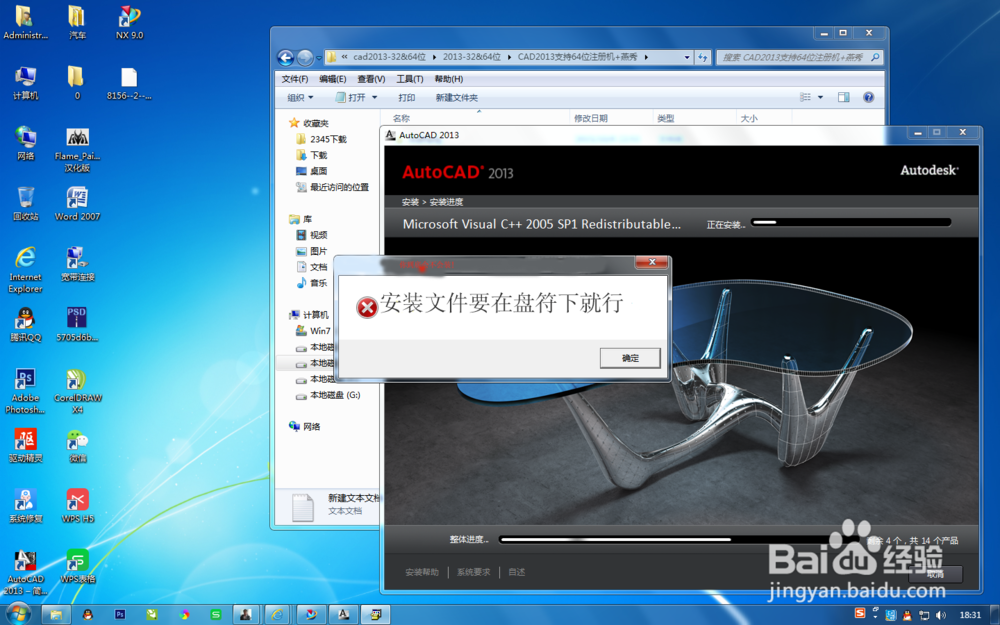This screenshot has height=625, width=1000.
Task: Open the 编辑(E) menu
Action: point(333,79)
